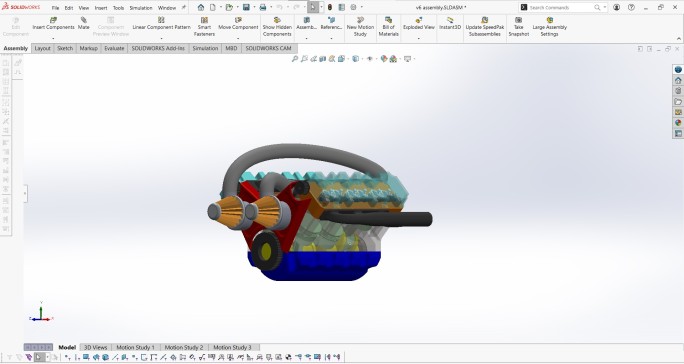Open SOLIDWORKS Resources home icon in task pane
684x364 pixels.
(x=678, y=80)
